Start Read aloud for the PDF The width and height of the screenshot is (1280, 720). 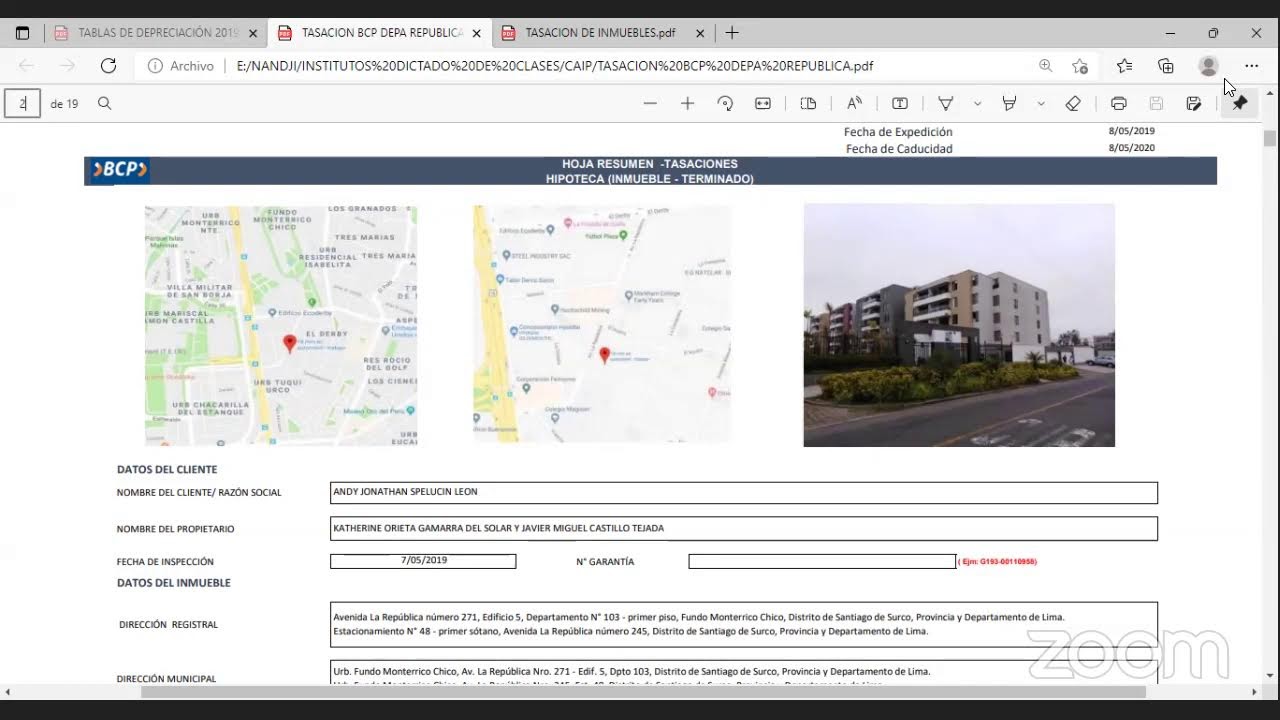854,103
